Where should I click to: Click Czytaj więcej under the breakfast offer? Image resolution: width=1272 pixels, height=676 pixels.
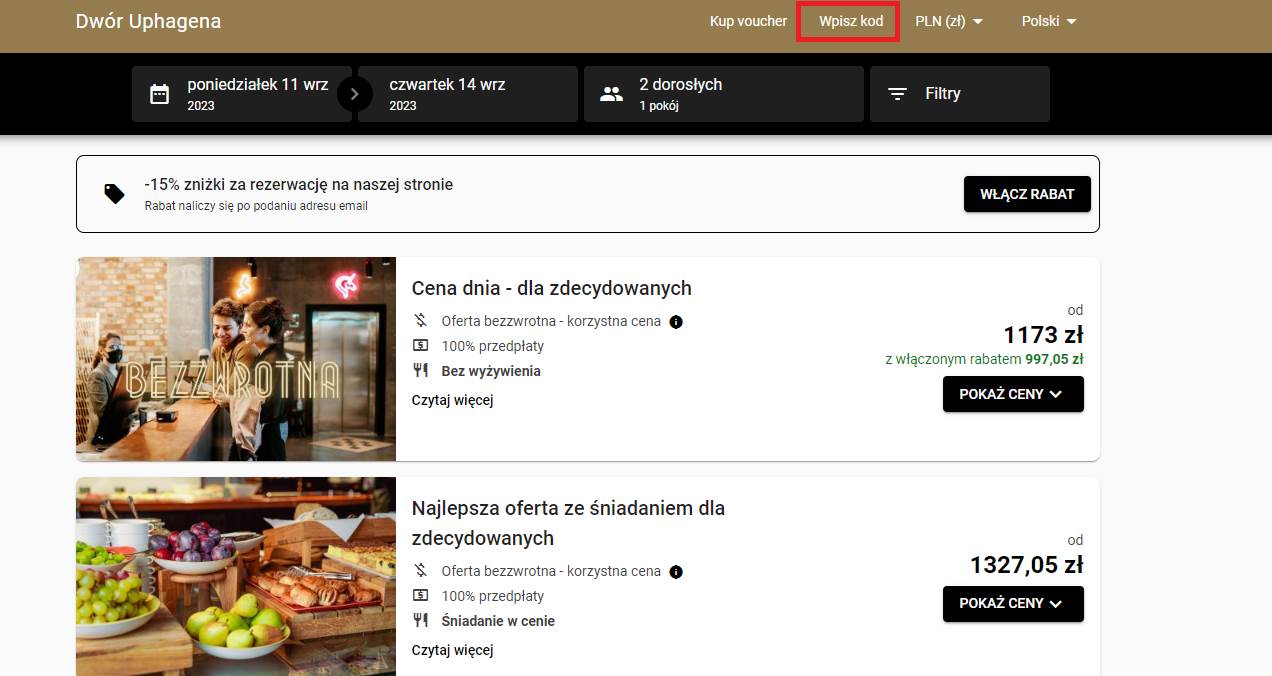tap(452, 650)
